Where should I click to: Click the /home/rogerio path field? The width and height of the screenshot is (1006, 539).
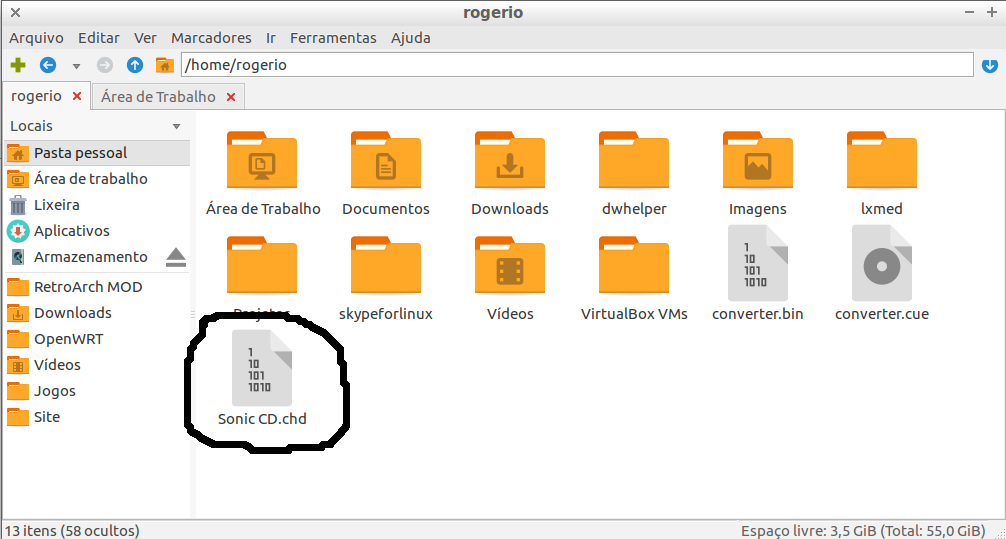(576, 65)
